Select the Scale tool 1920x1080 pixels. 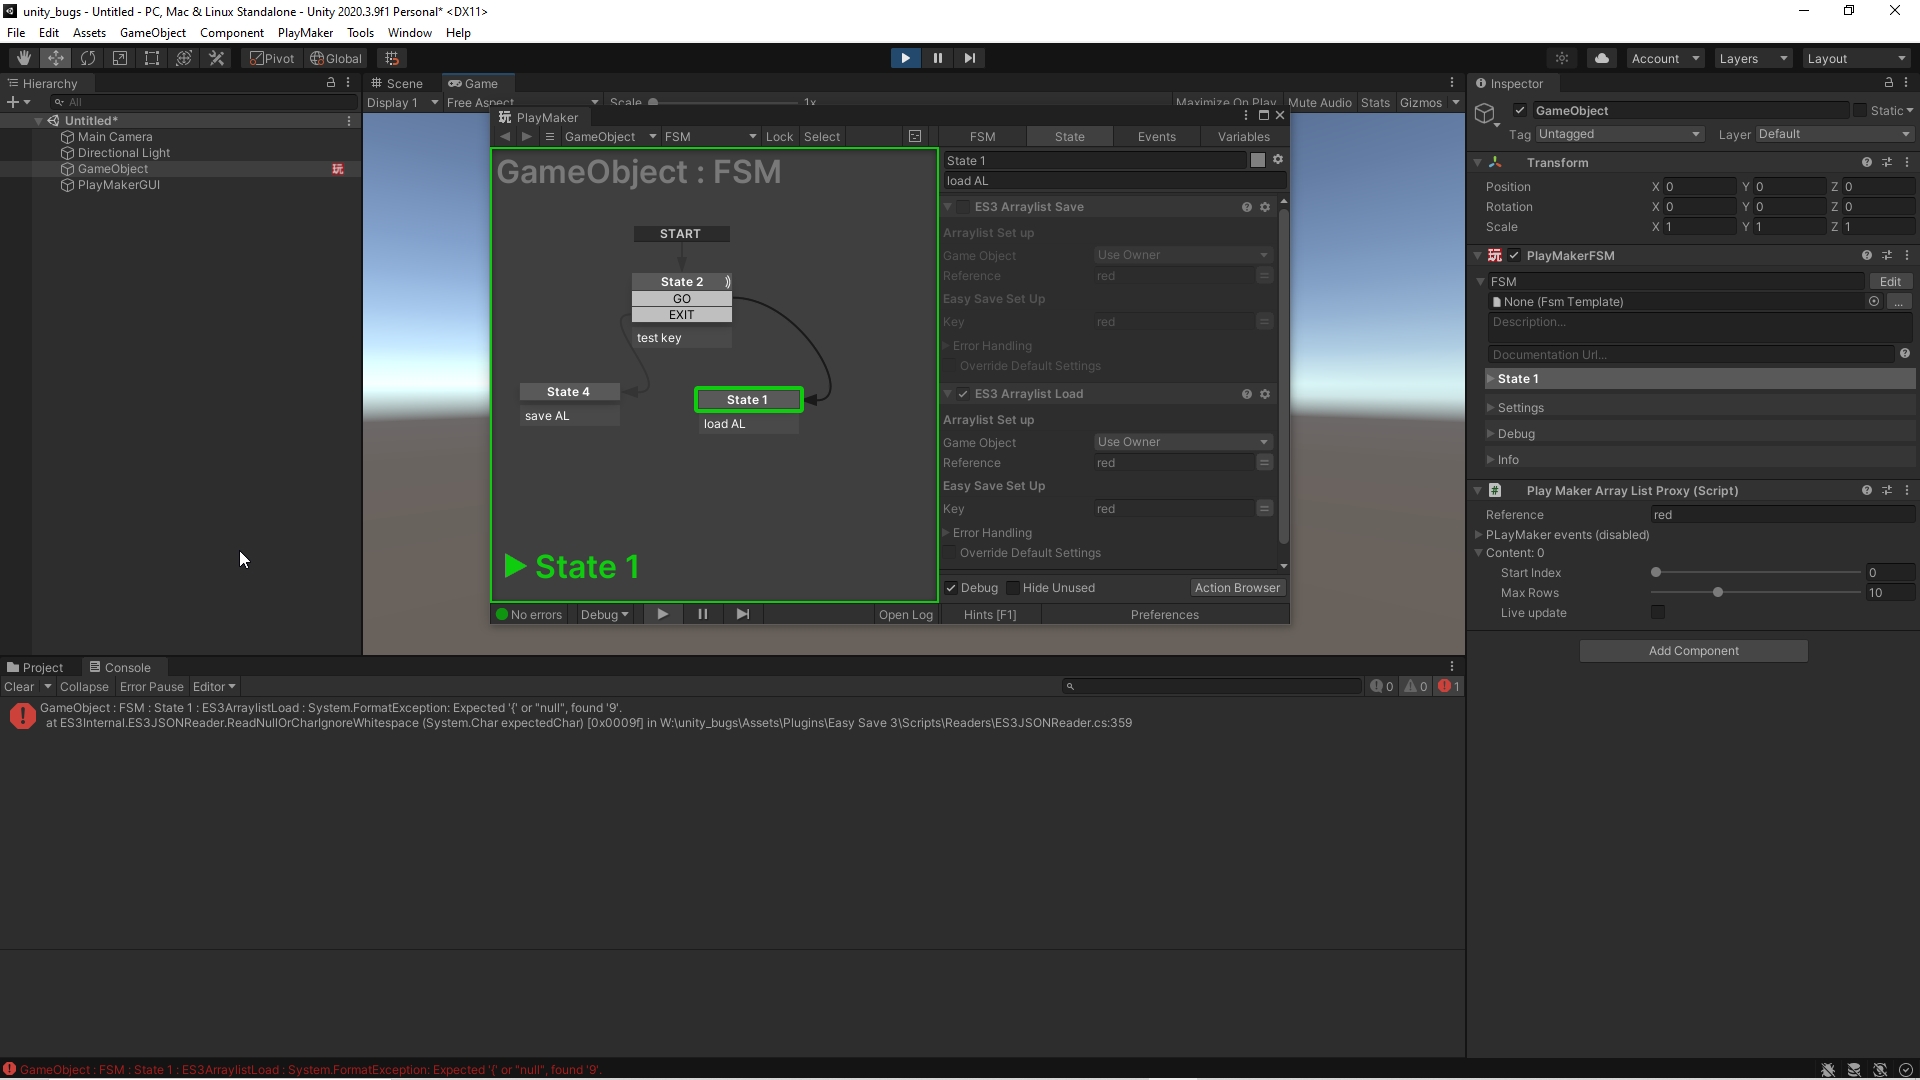coord(120,58)
